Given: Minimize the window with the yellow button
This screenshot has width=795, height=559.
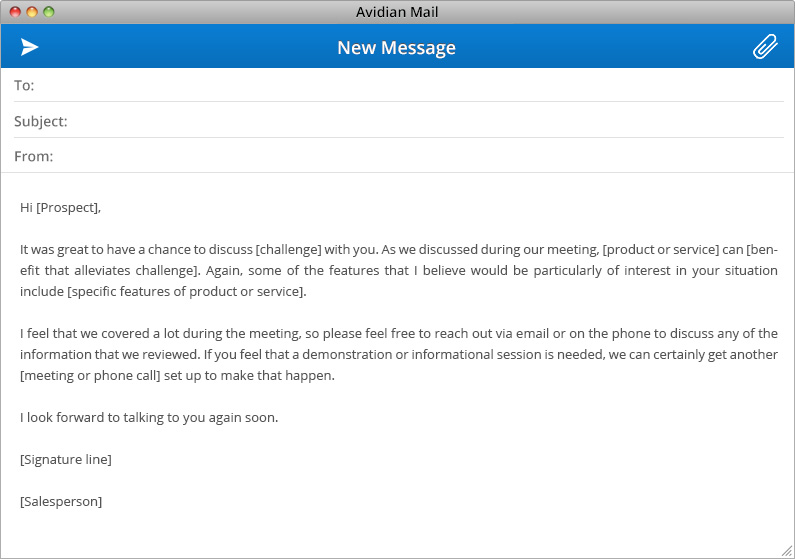Looking at the screenshot, I should [x=32, y=12].
